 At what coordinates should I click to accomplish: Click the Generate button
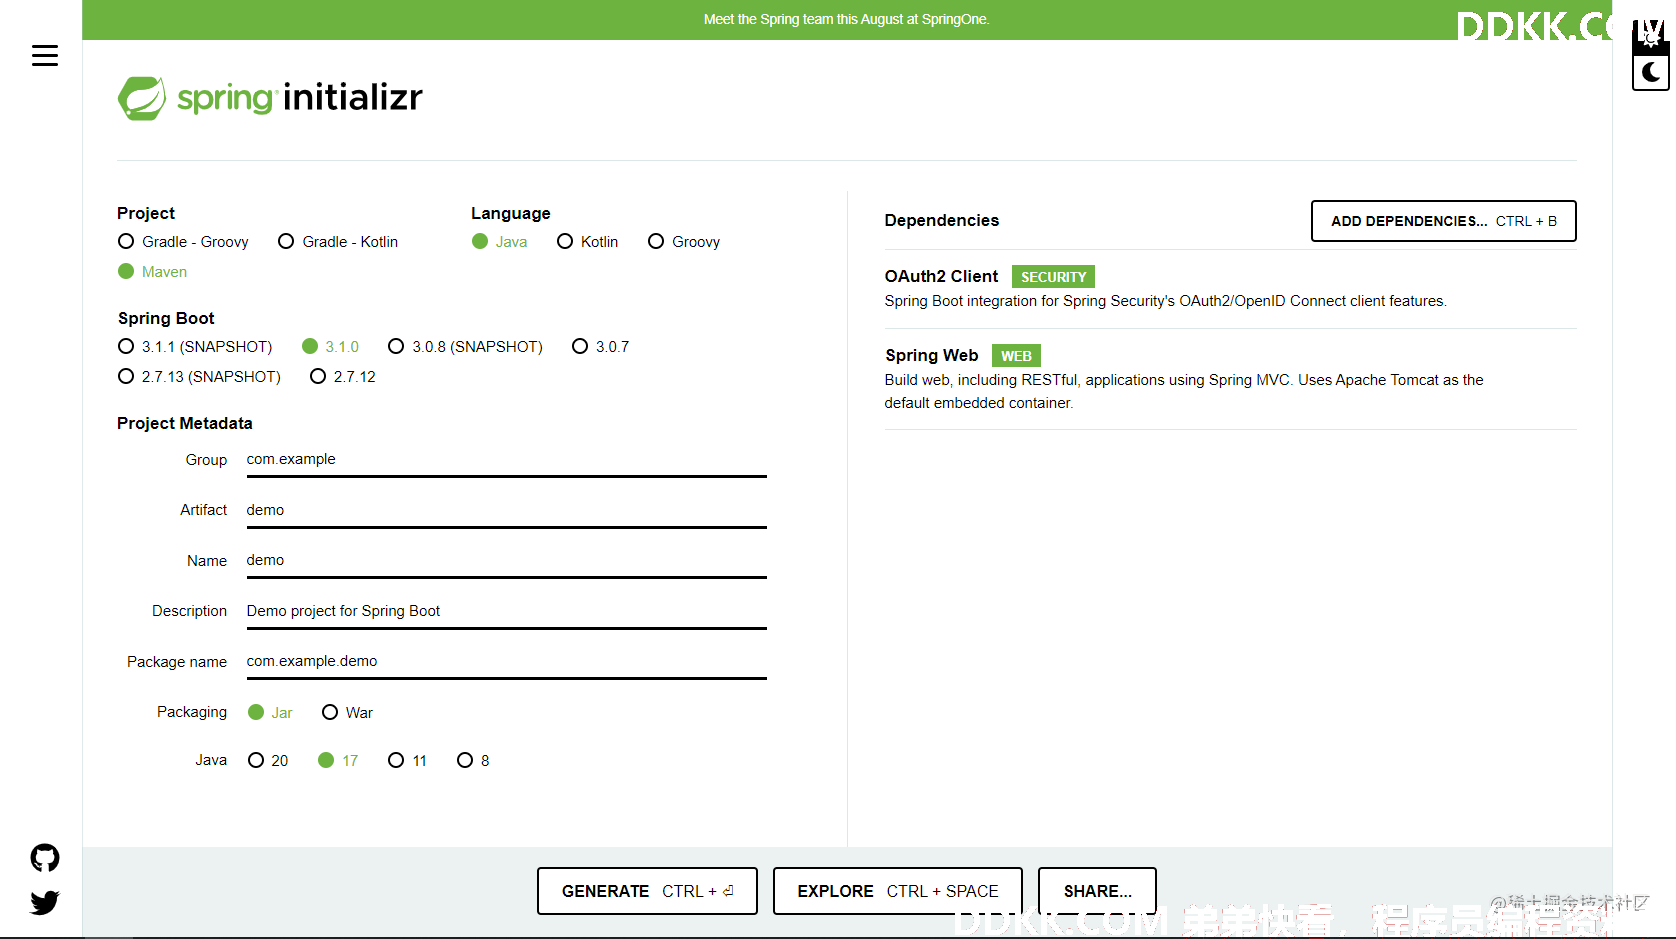647,891
